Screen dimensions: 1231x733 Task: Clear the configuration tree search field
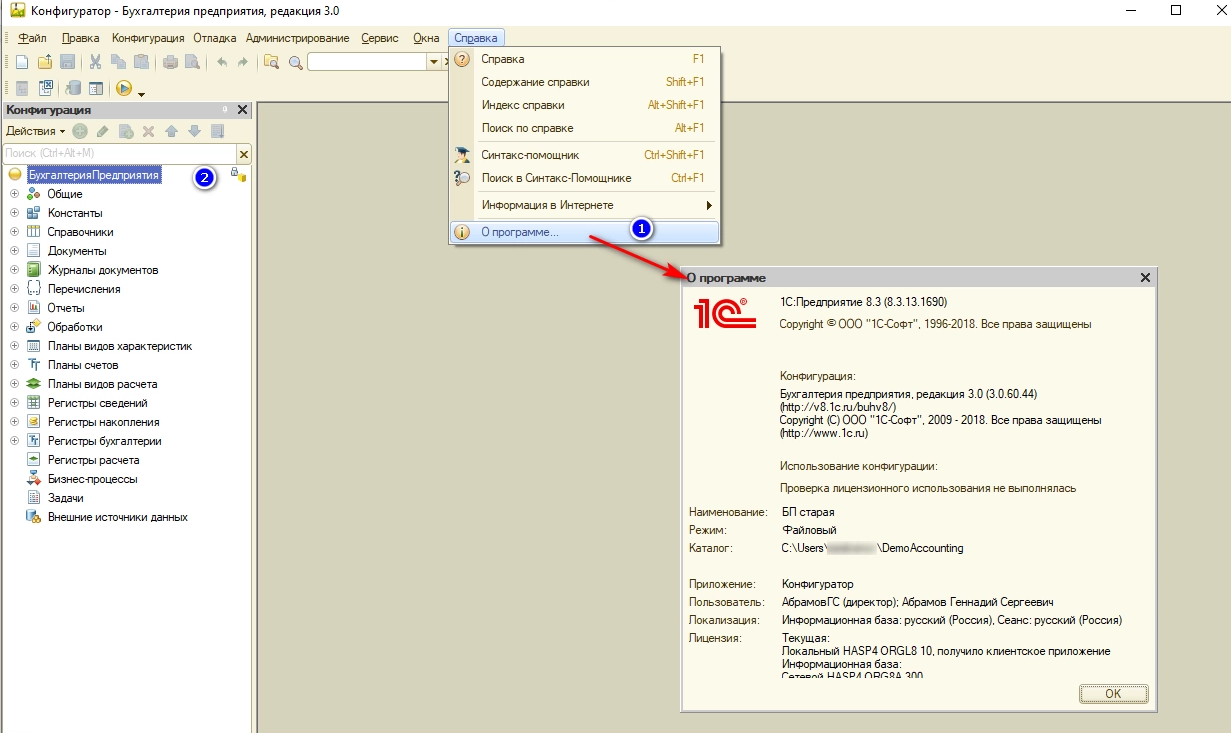pyautogui.click(x=243, y=153)
